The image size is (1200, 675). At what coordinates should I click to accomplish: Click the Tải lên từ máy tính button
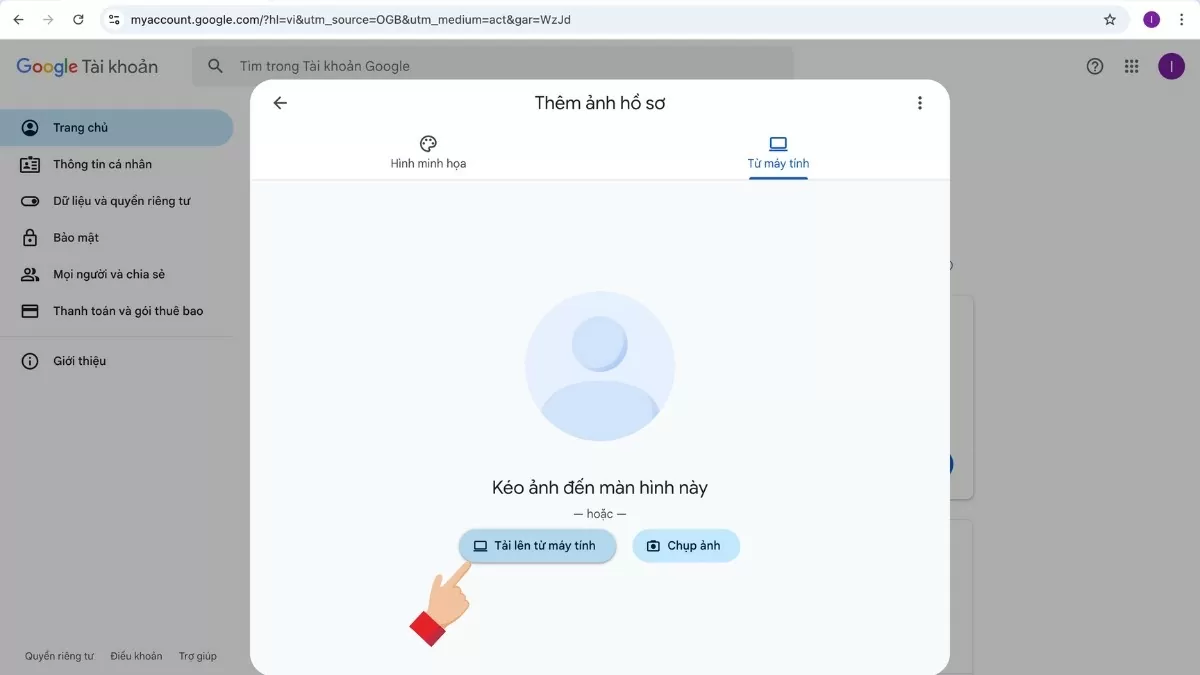point(537,545)
